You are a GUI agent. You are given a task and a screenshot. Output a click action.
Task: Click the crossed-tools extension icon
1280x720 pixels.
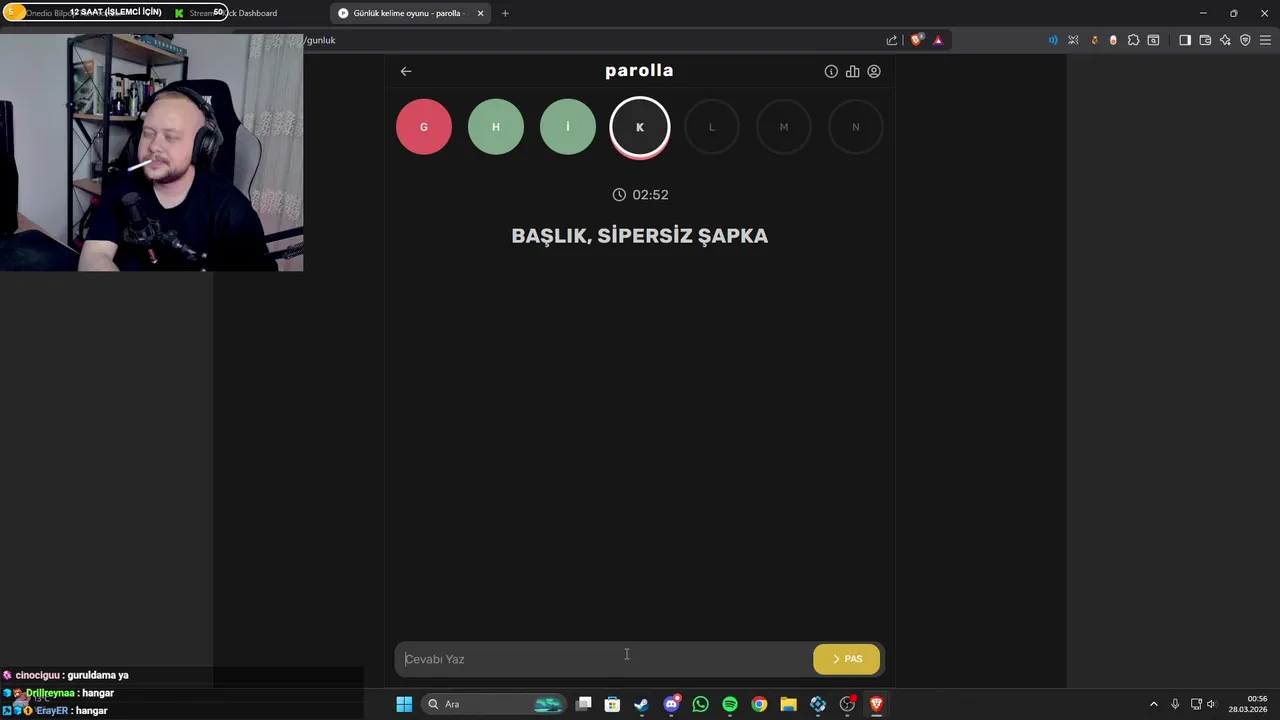[1073, 40]
